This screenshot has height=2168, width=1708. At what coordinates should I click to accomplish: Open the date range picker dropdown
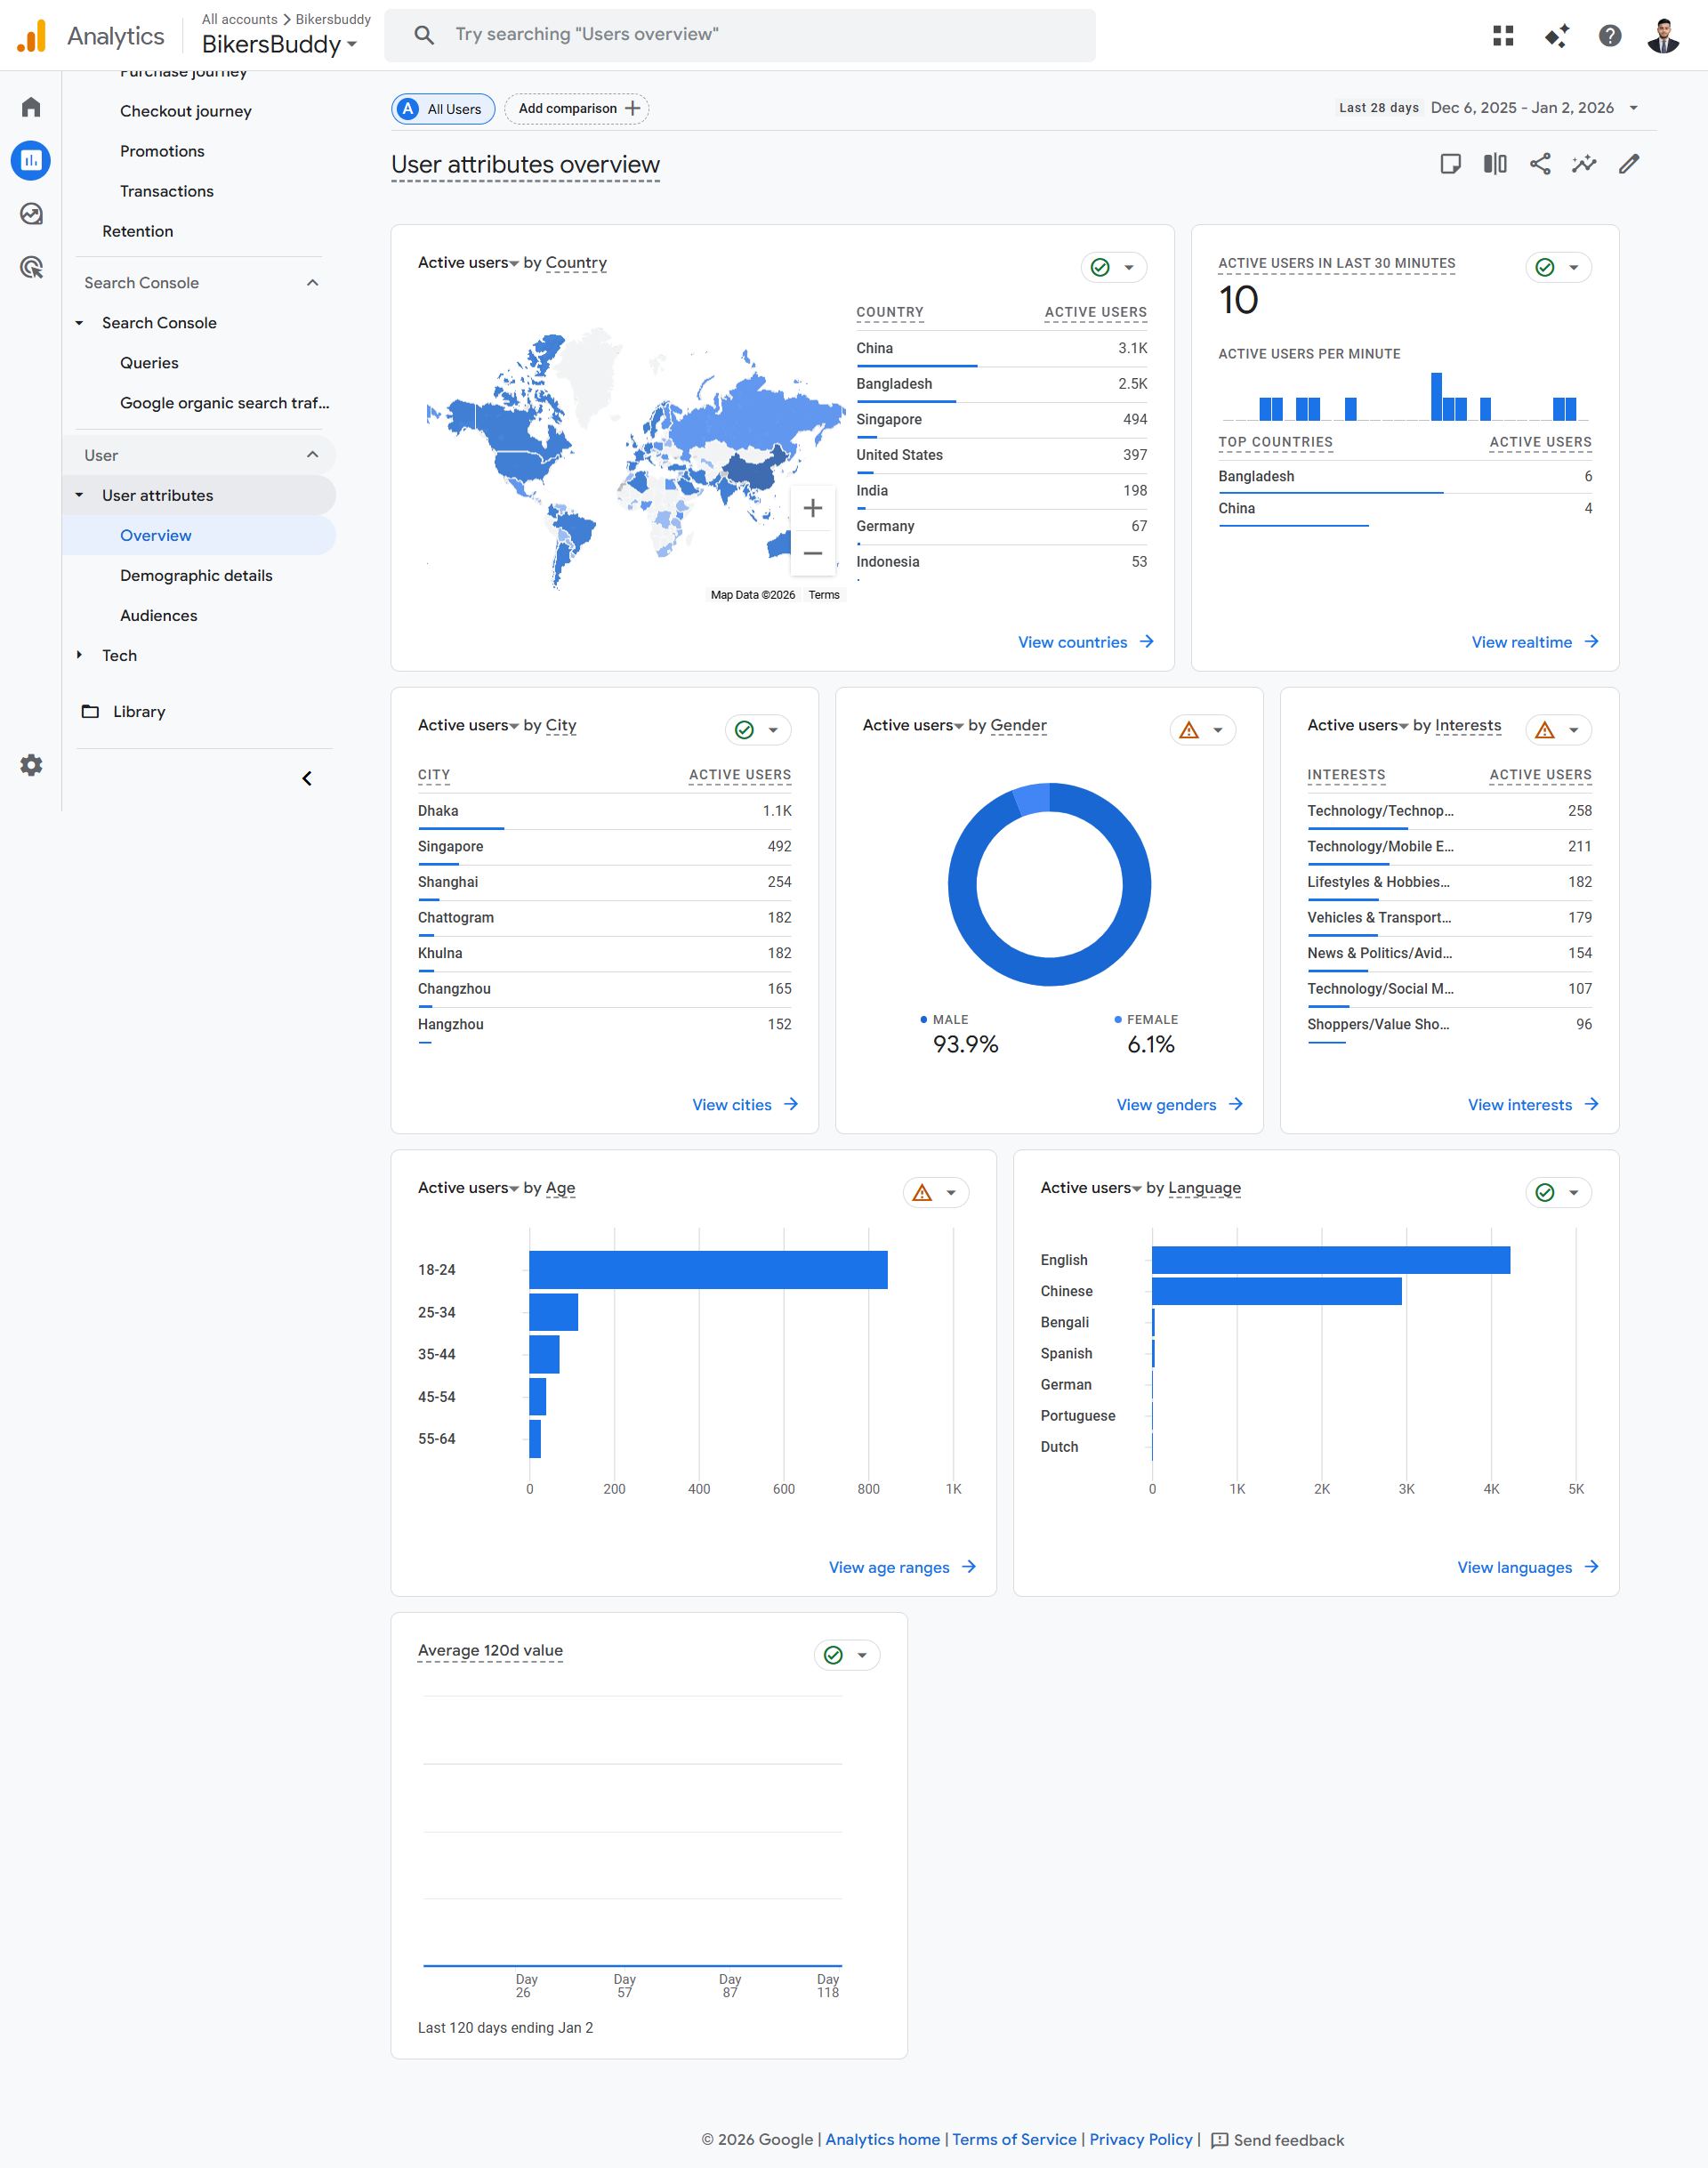[1634, 108]
